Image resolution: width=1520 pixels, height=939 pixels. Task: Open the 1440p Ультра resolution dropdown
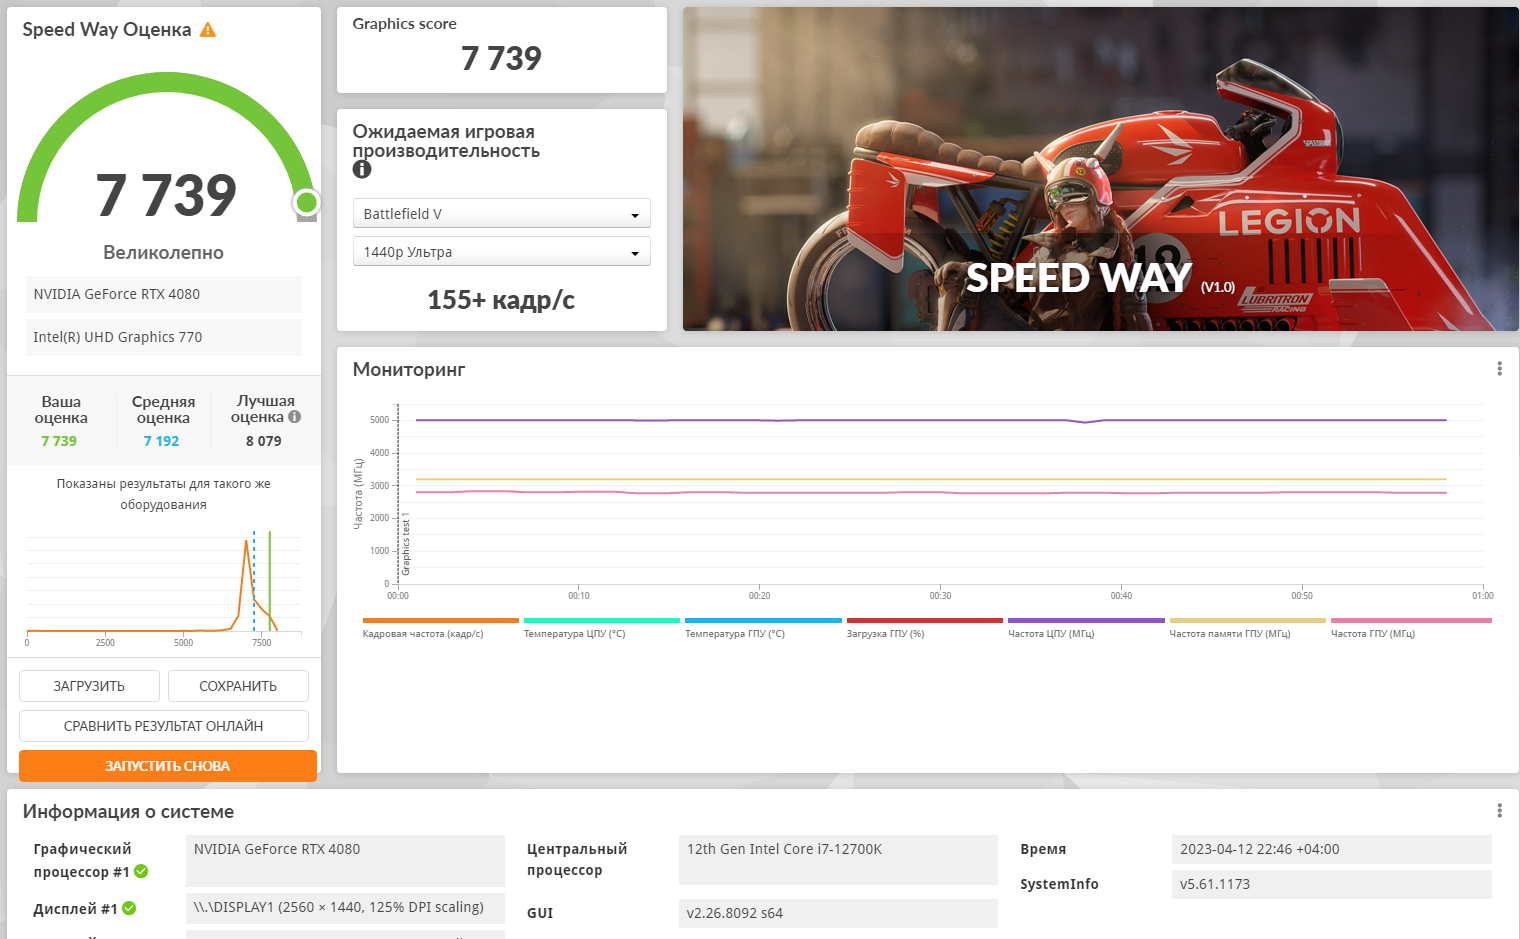pos(501,252)
